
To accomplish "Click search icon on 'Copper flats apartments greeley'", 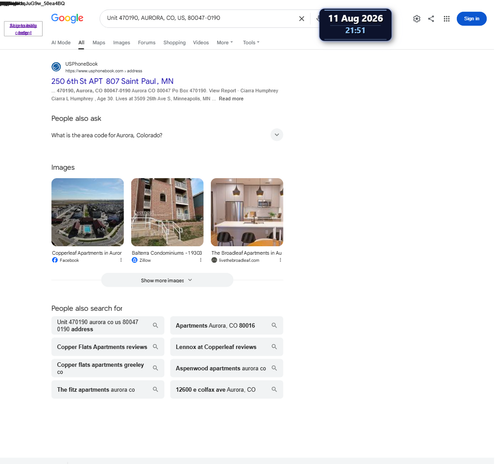I will tap(155, 368).
